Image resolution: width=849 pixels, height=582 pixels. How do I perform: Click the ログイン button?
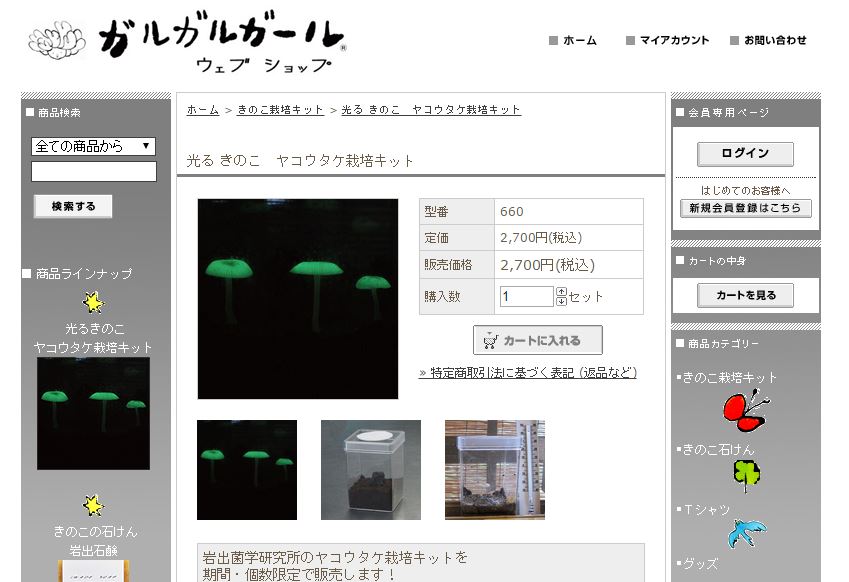[x=745, y=154]
